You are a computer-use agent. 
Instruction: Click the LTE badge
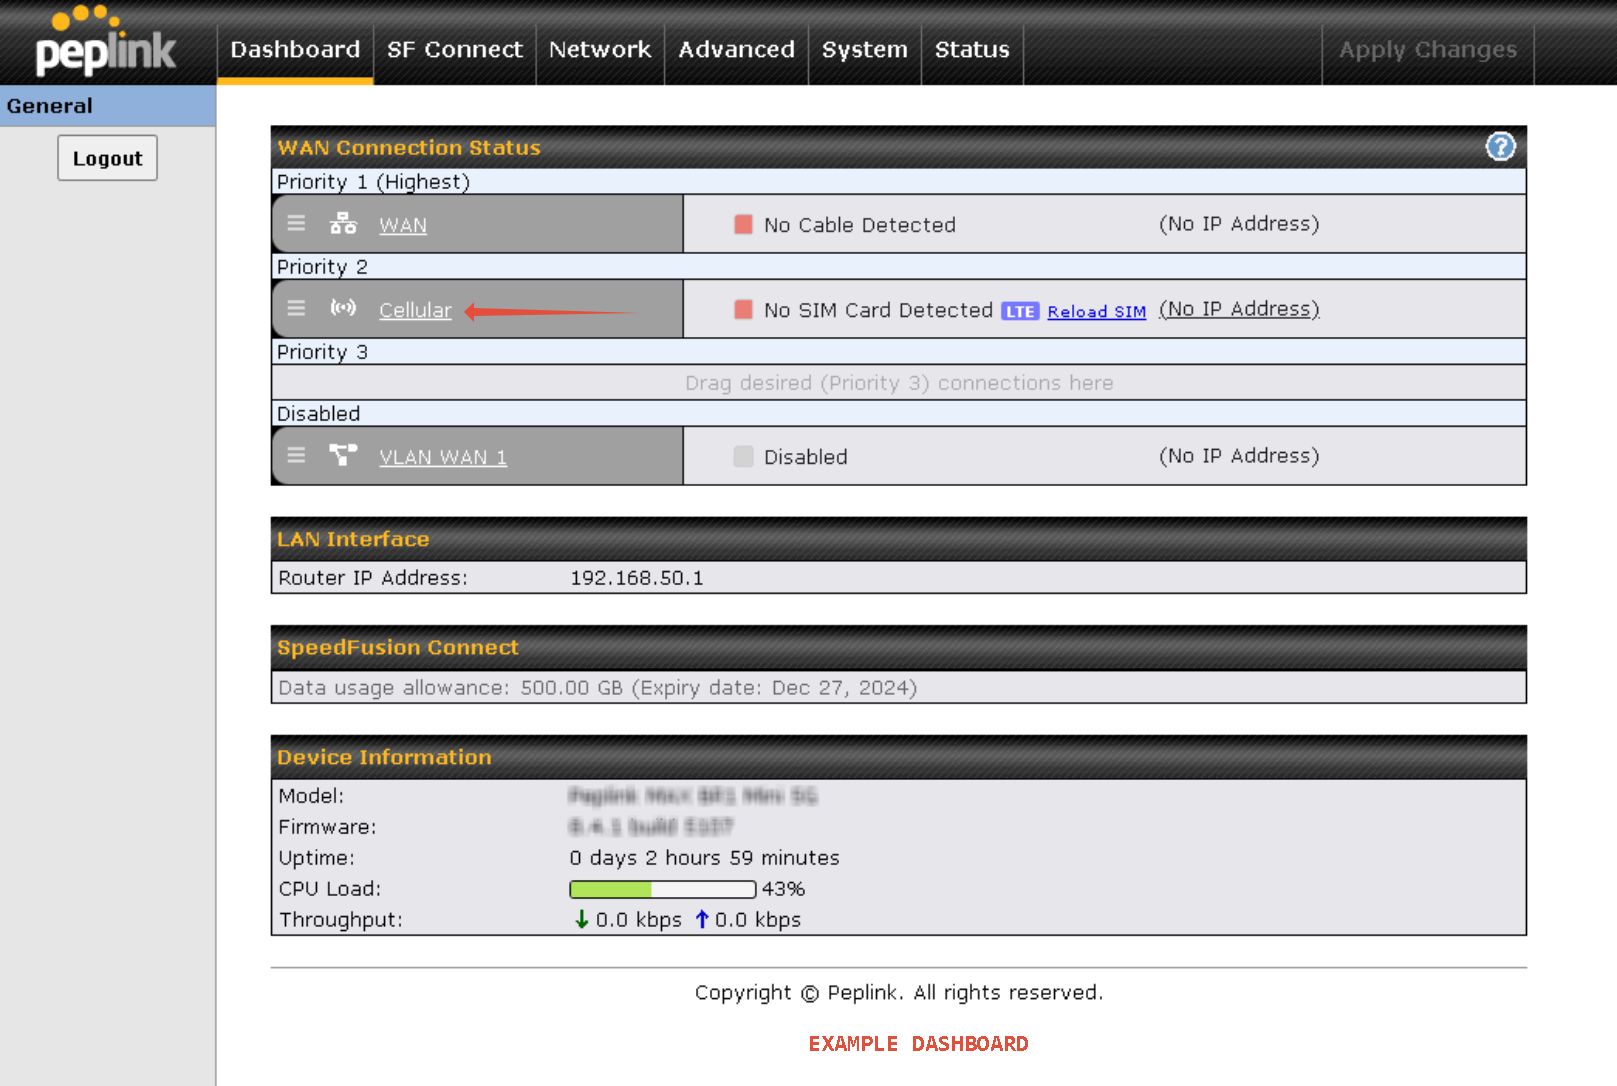coord(1020,311)
